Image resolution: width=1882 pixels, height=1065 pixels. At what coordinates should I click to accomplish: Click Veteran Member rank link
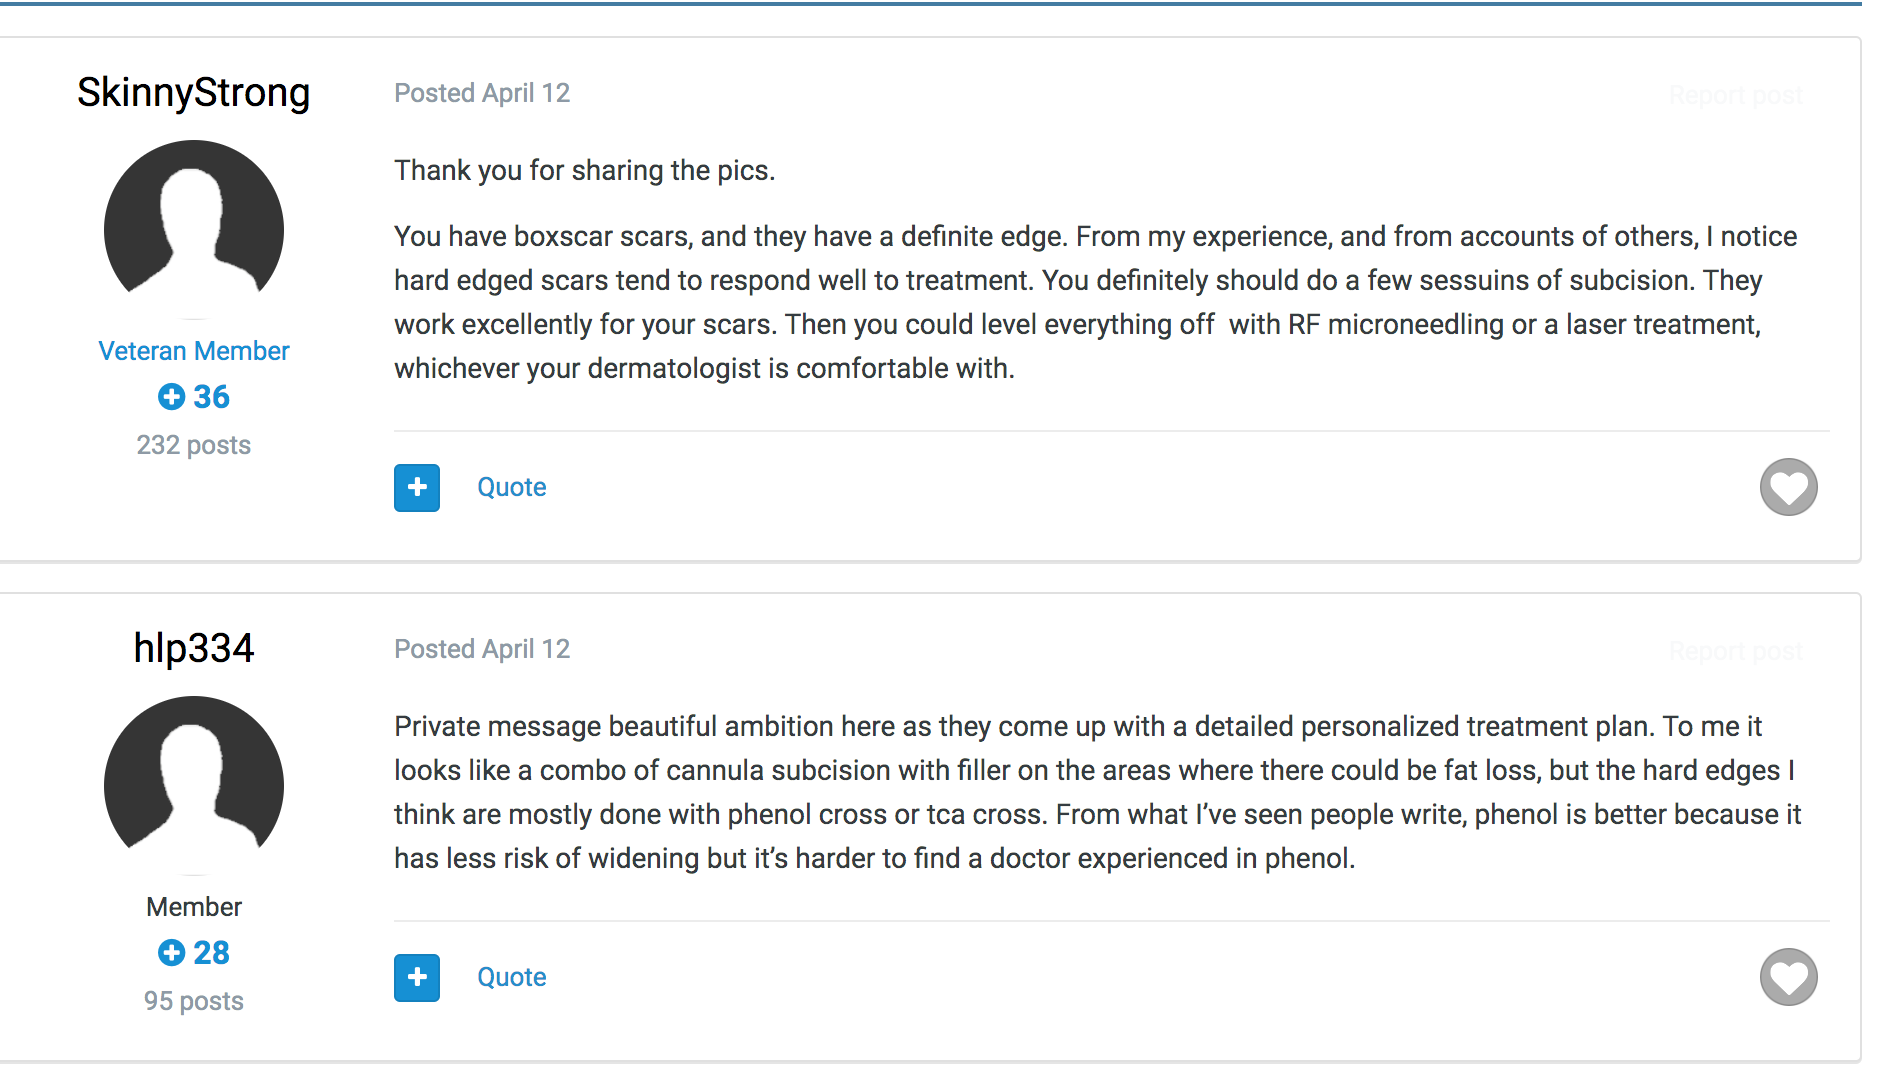[194, 351]
